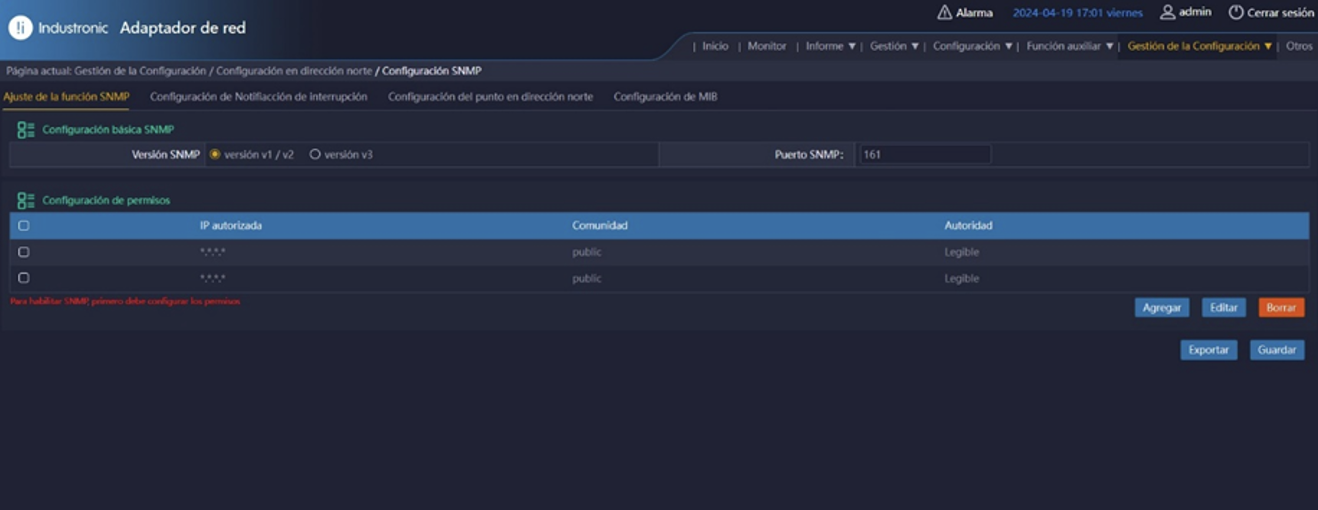Check the second permission row checkbox

[x=24, y=279]
